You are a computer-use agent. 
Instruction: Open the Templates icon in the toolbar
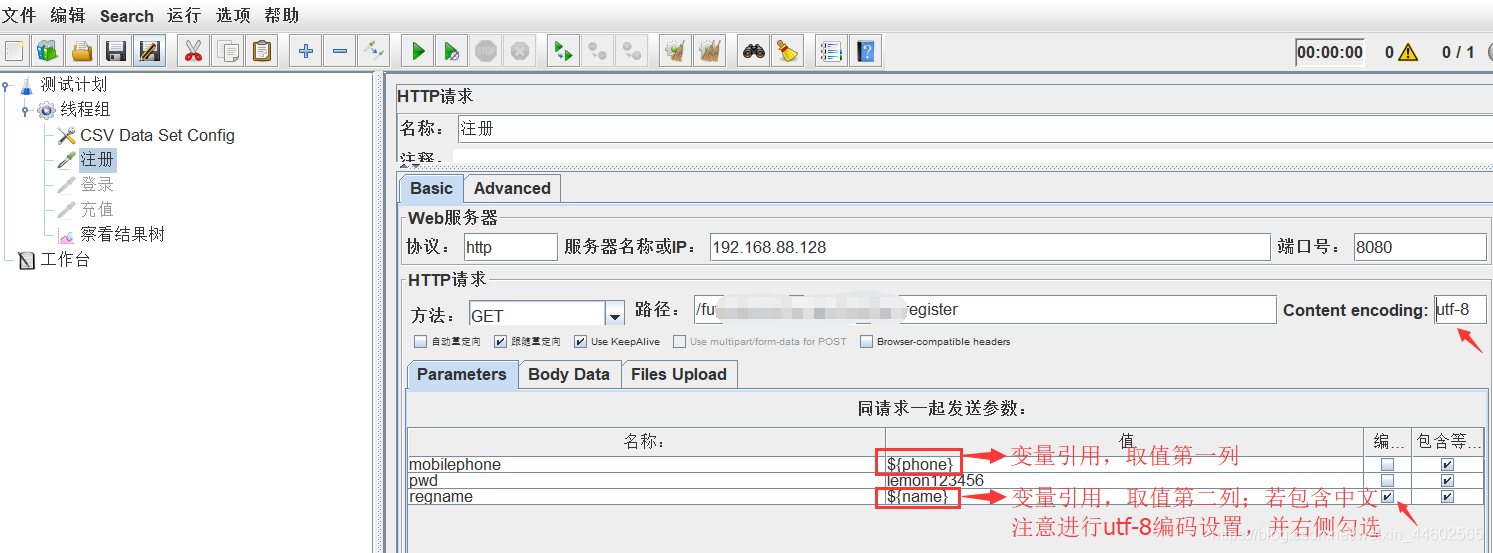click(x=47, y=50)
